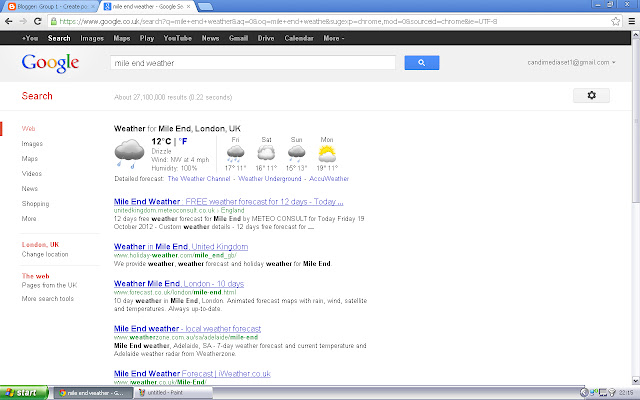Expand More in the left sidebar

(x=29, y=218)
